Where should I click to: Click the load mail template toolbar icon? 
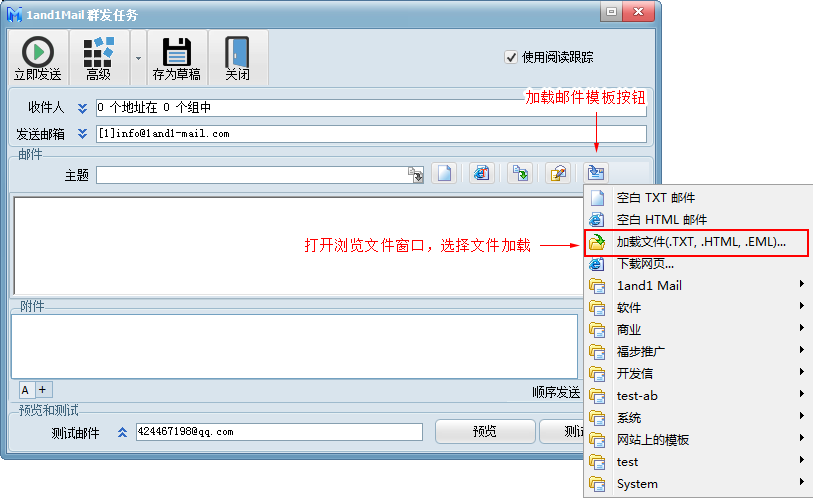pyautogui.click(x=596, y=173)
